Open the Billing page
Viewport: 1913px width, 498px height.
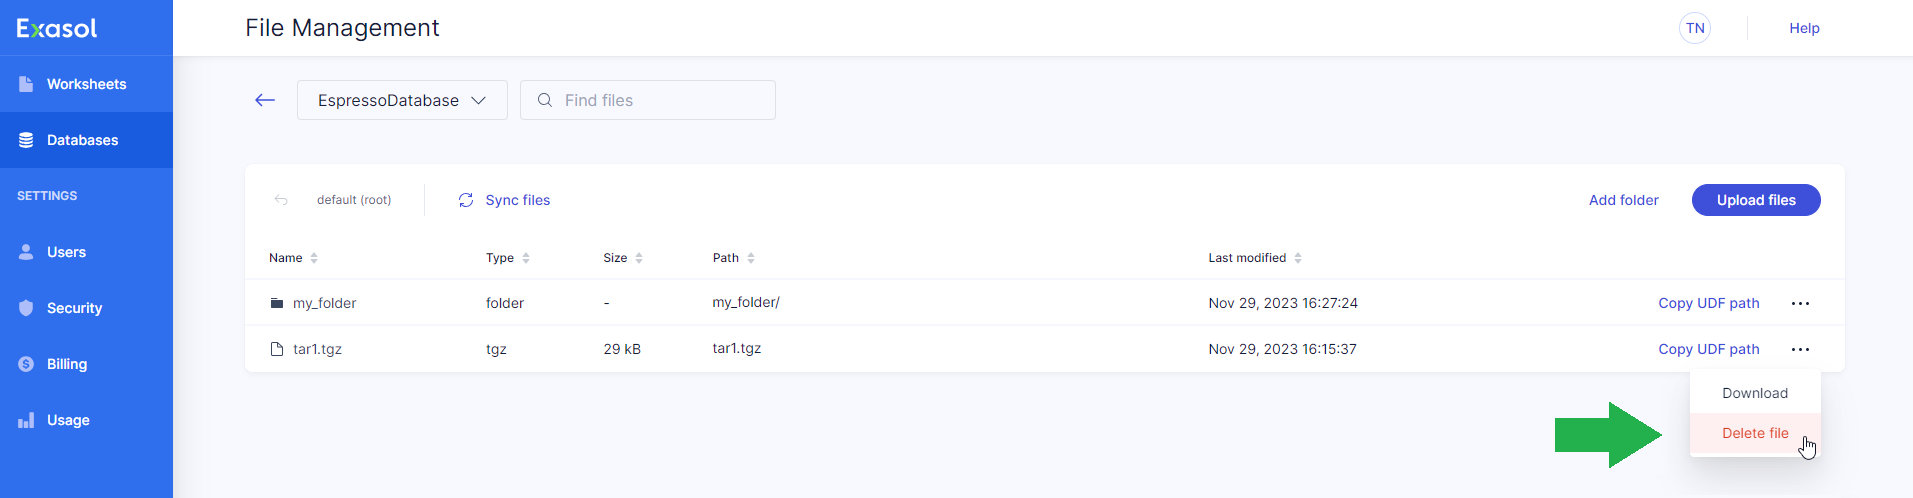coord(66,364)
